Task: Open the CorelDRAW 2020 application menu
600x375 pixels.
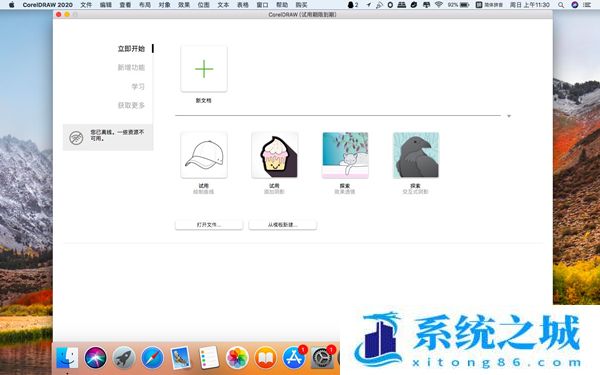Action: coord(47,5)
